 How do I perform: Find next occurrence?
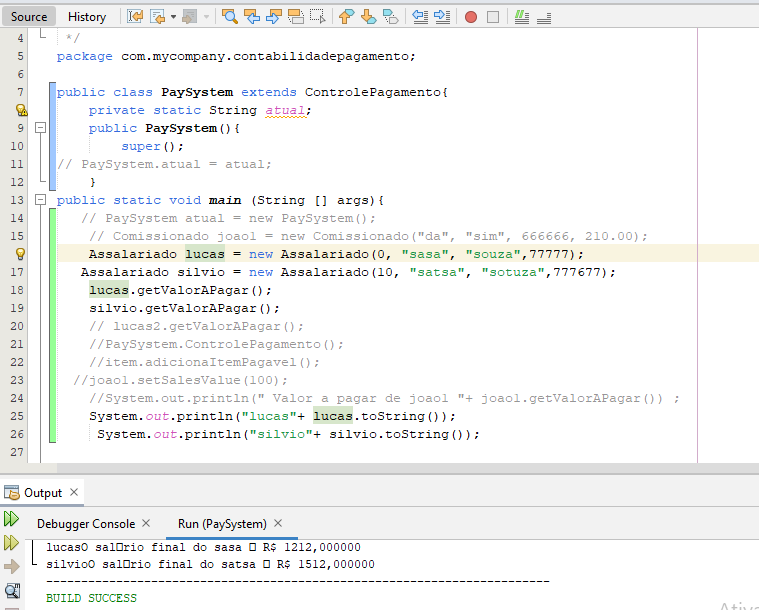[273, 17]
